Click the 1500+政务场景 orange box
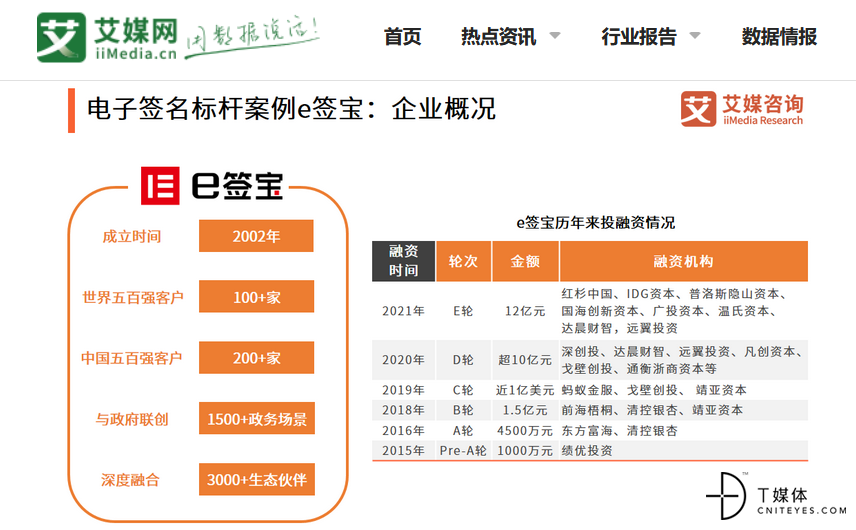The width and height of the screenshot is (856, 530). (257, 418)
